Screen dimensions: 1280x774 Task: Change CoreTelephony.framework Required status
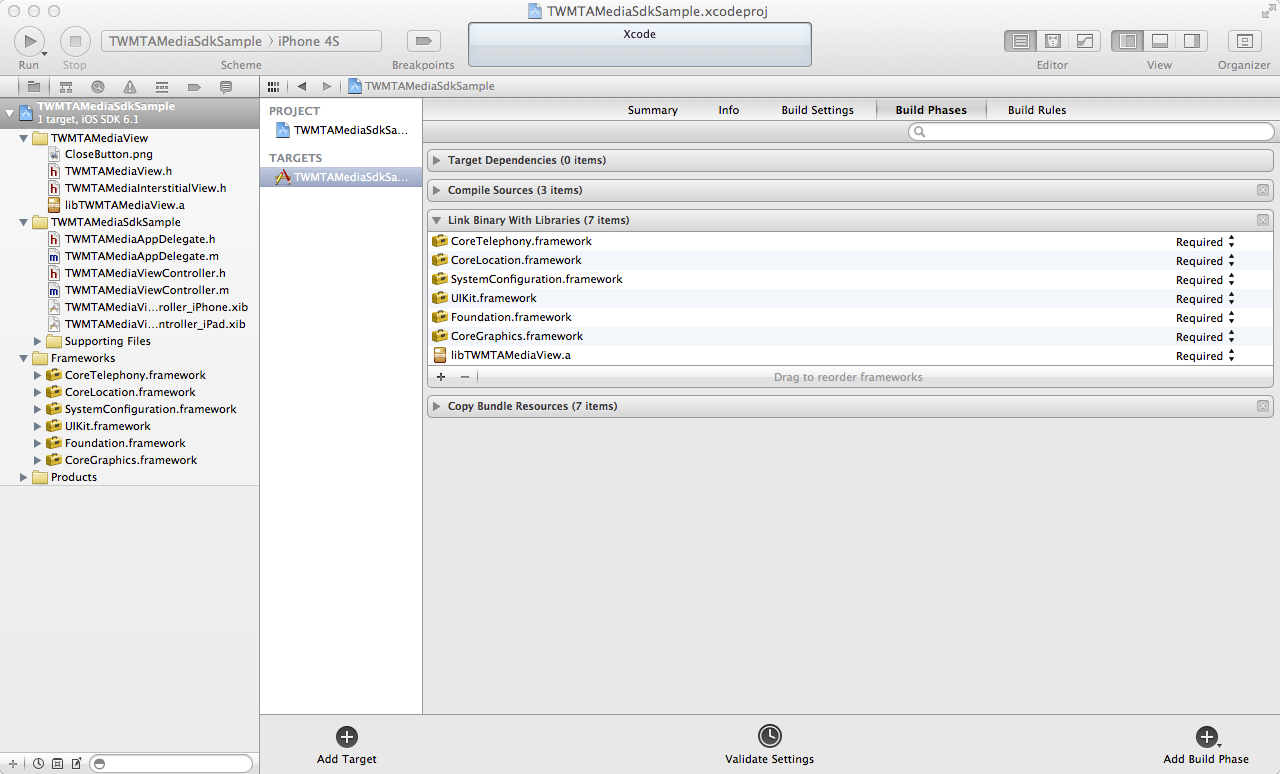point(1205,241)
